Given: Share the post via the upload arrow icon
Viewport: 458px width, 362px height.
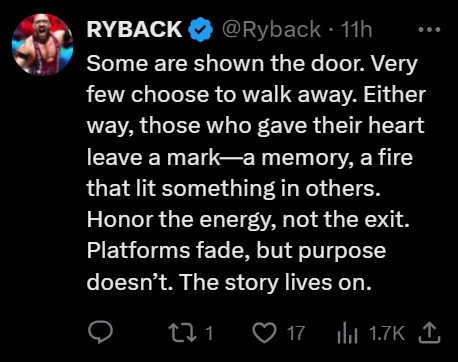Looking at the screenshot, I should coord(429,332).
